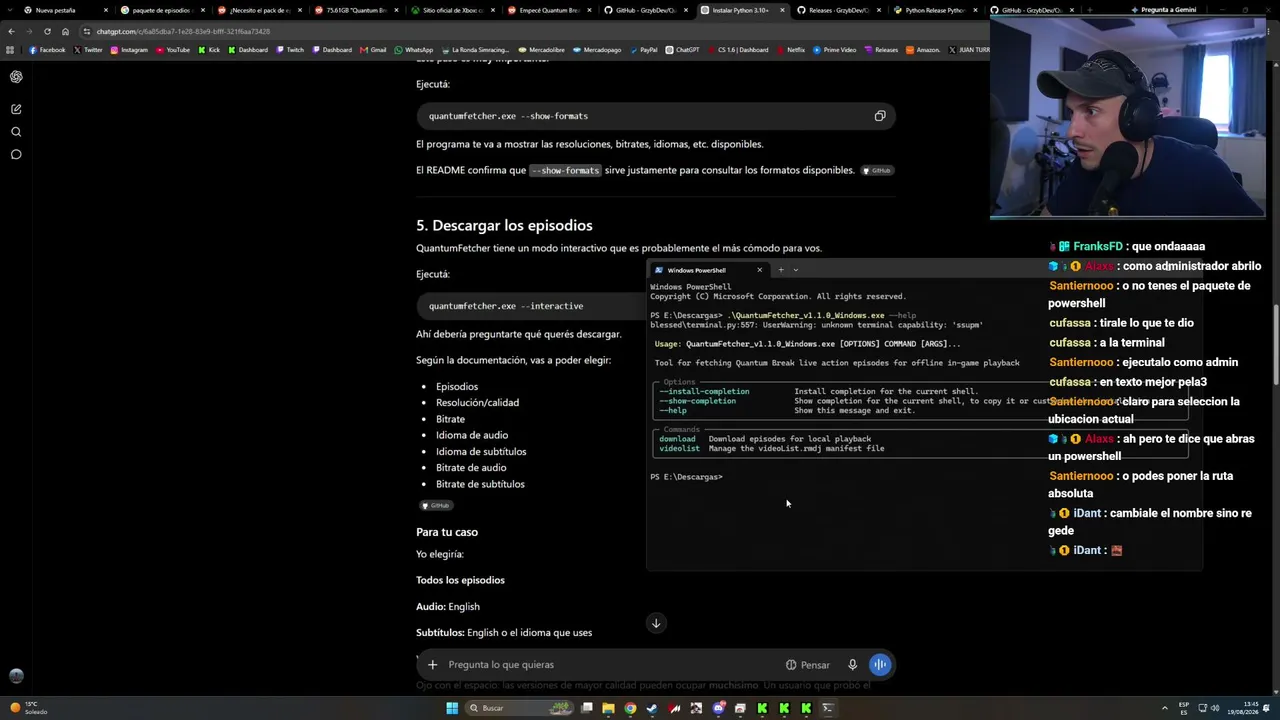The image size is (1280, 720).
Task: Open File Explorer from the taskbar
Action: pos(608,708)
